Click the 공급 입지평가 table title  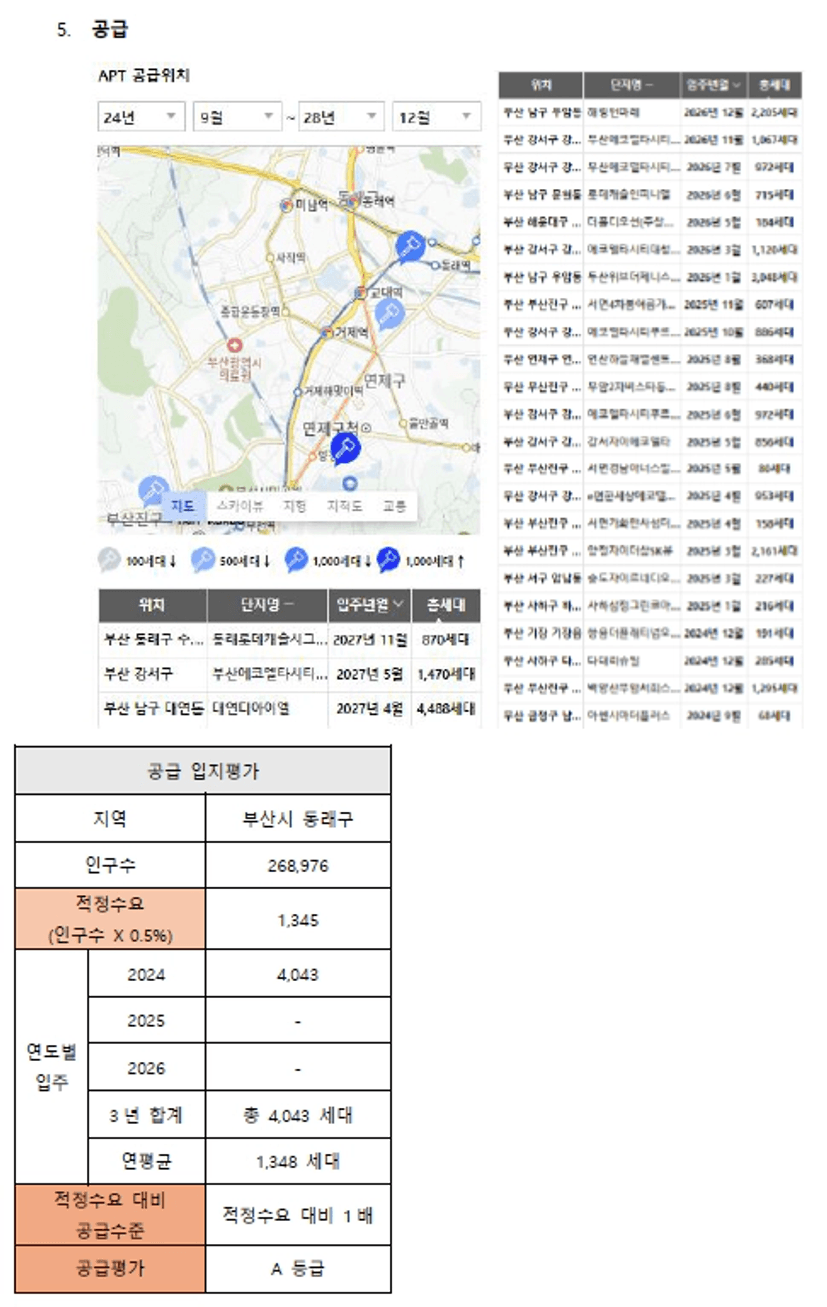[x=203, y=771]
